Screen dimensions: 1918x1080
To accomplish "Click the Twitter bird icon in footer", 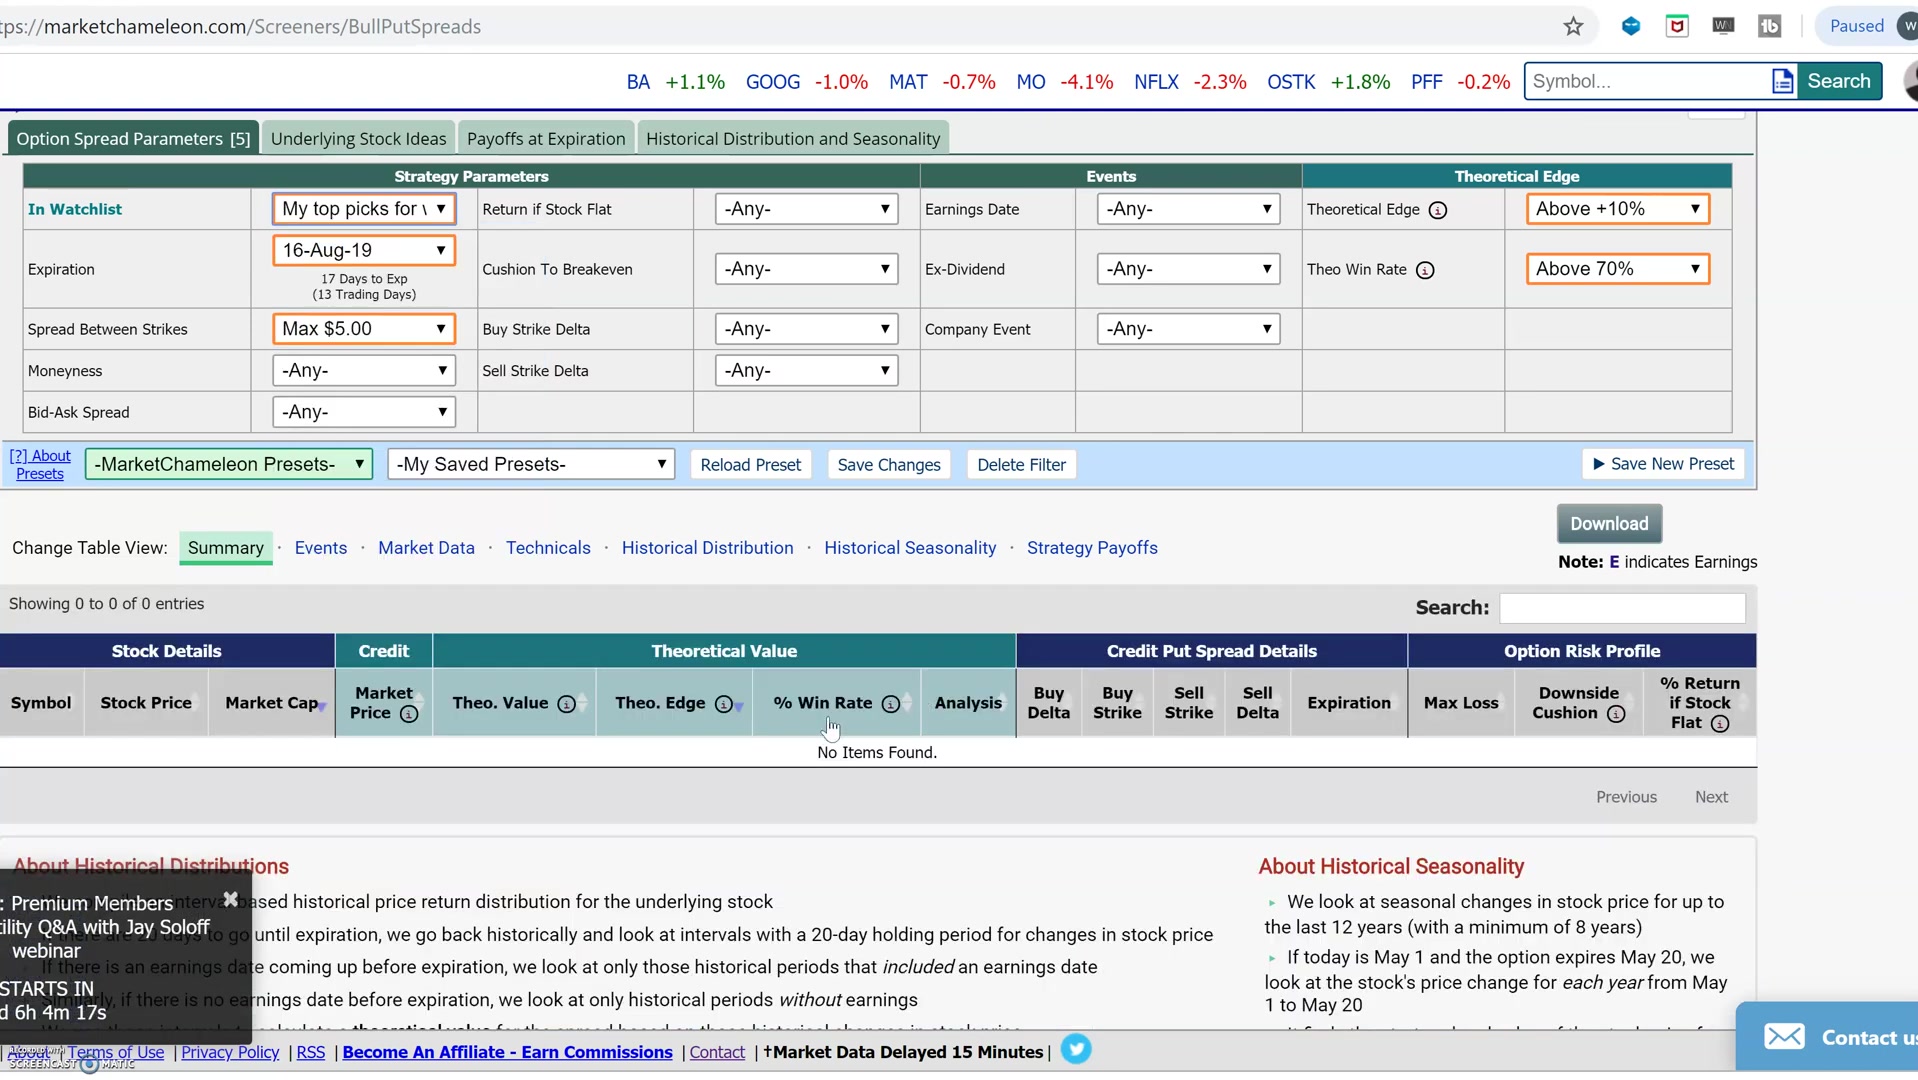I will 1076,1049.
